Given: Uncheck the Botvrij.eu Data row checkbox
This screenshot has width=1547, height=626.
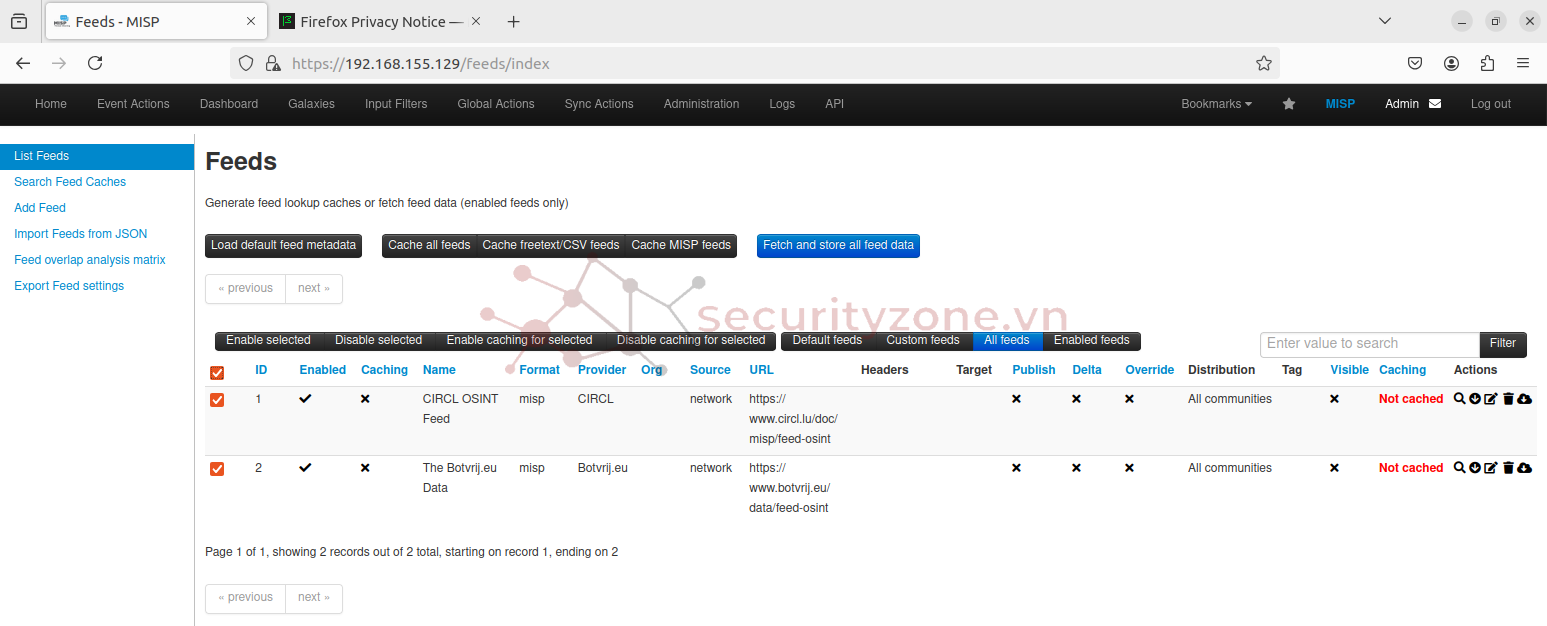Looking at the screenshot, I should pos(217,469).
